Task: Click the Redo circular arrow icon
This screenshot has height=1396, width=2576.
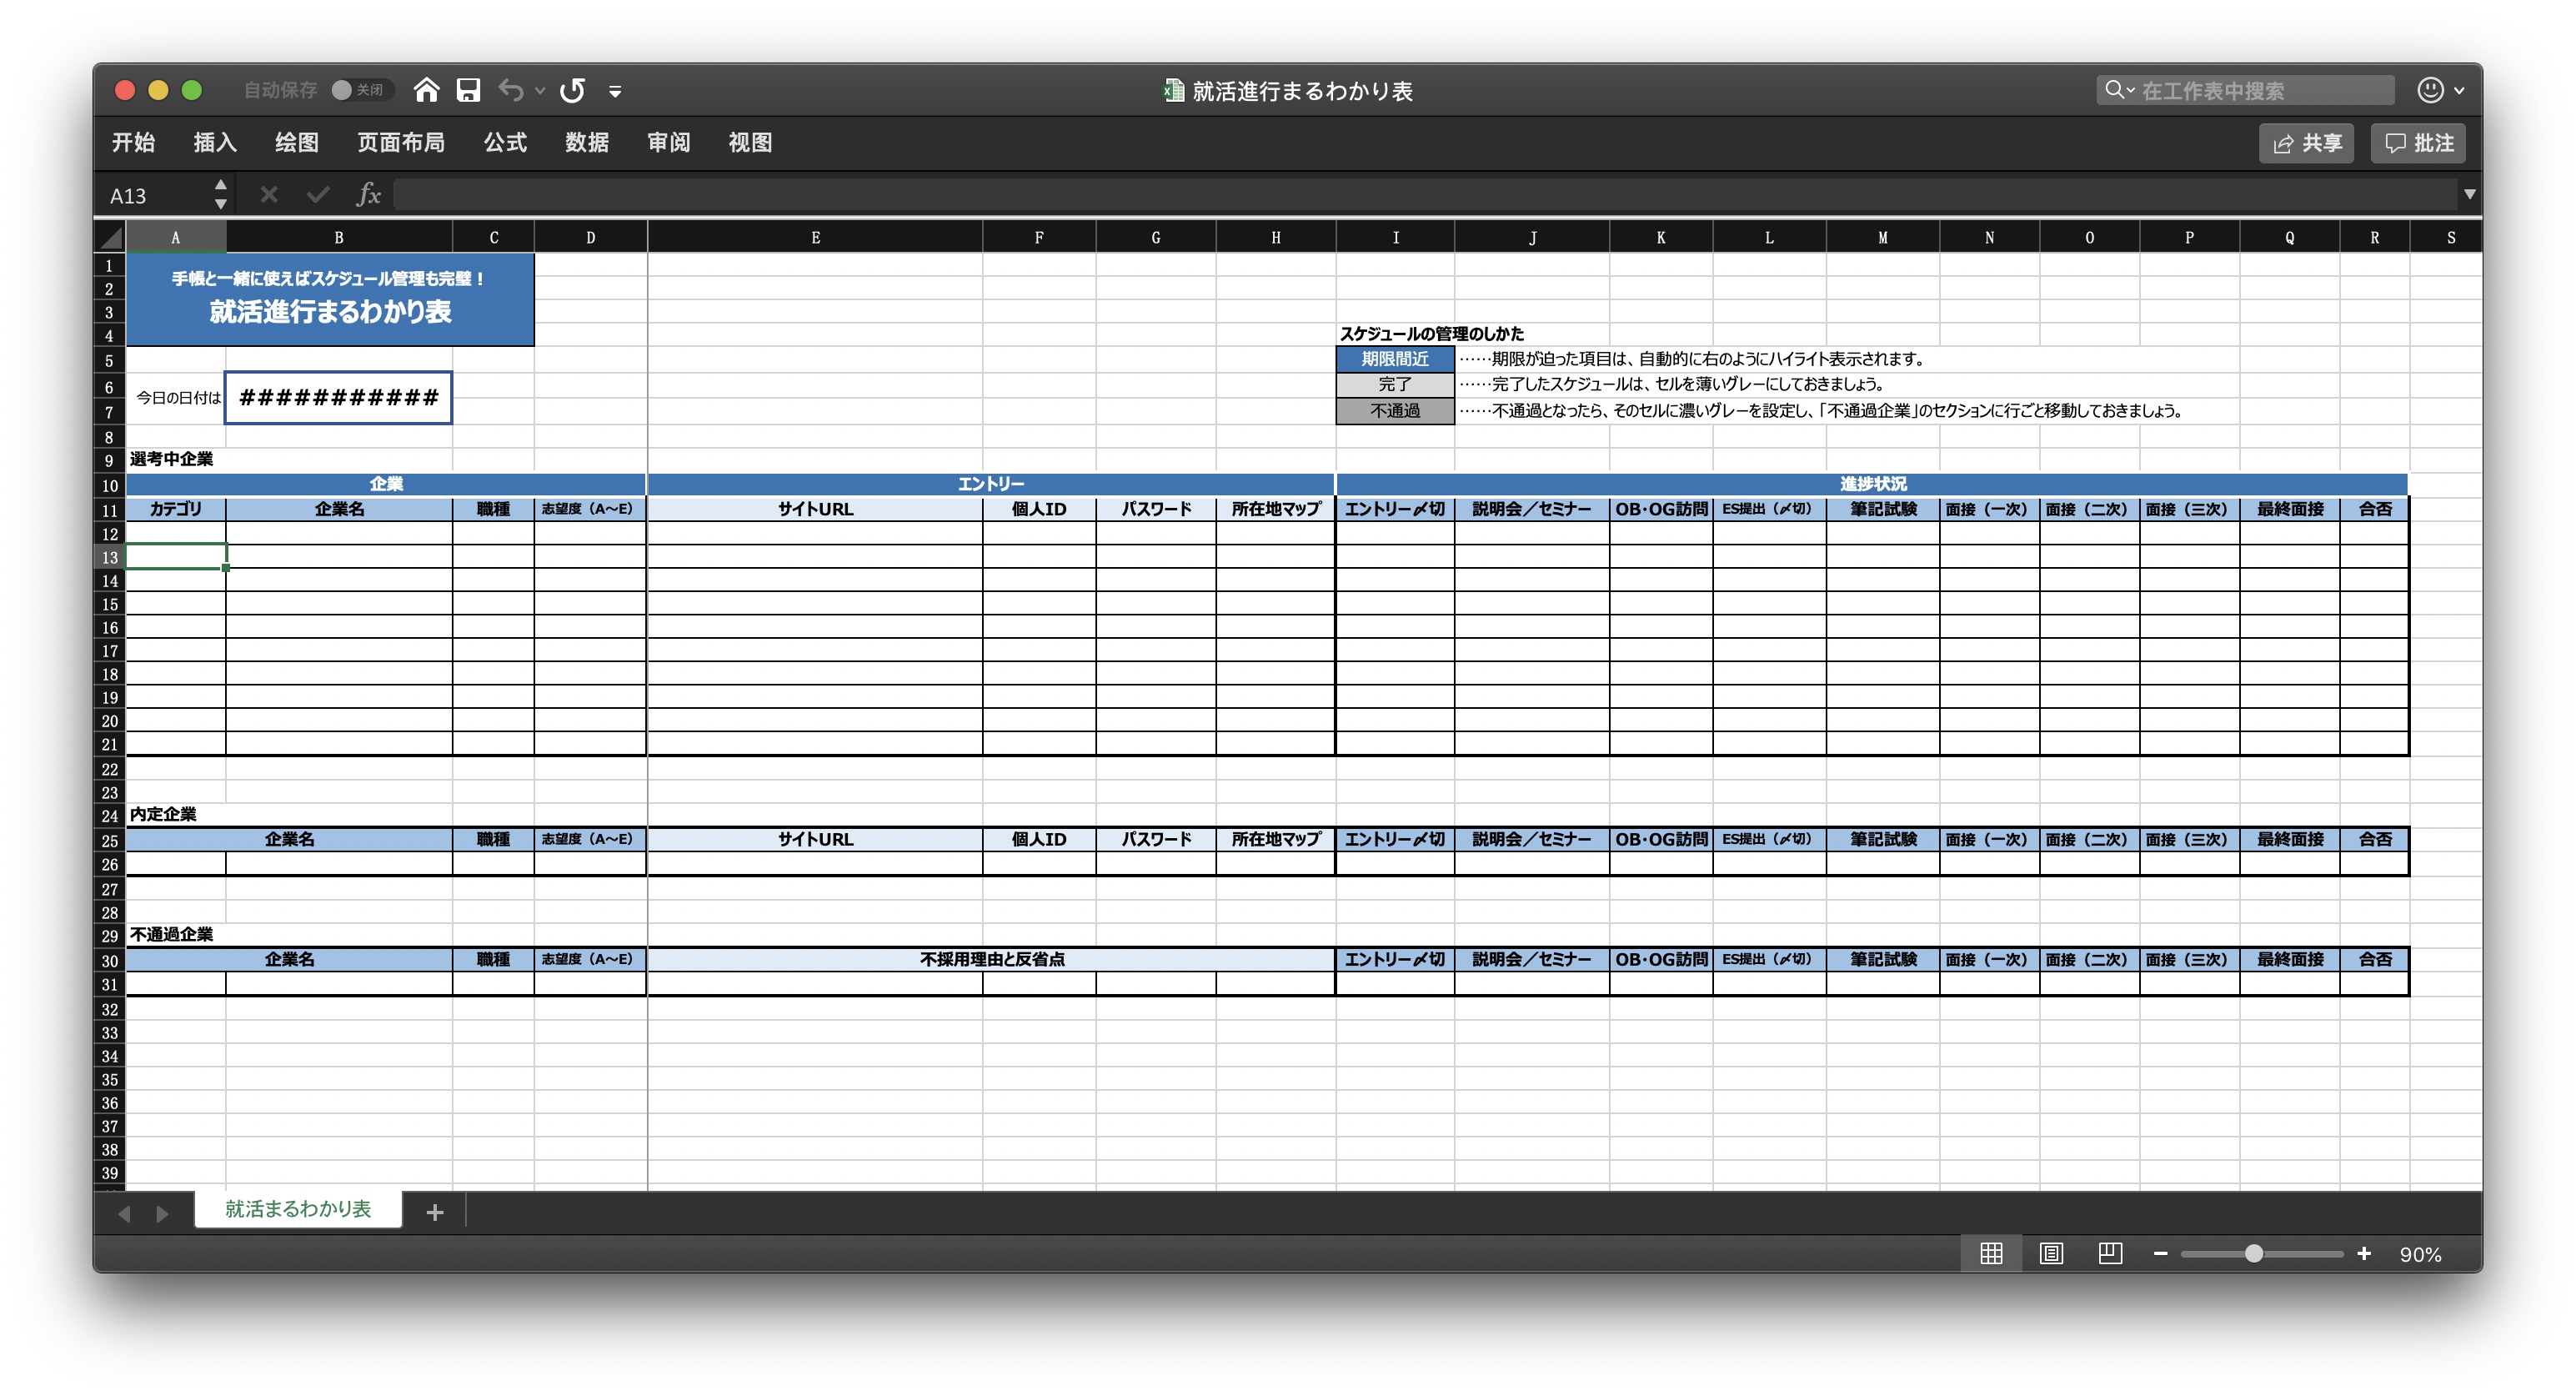Action: pos(572,91)
